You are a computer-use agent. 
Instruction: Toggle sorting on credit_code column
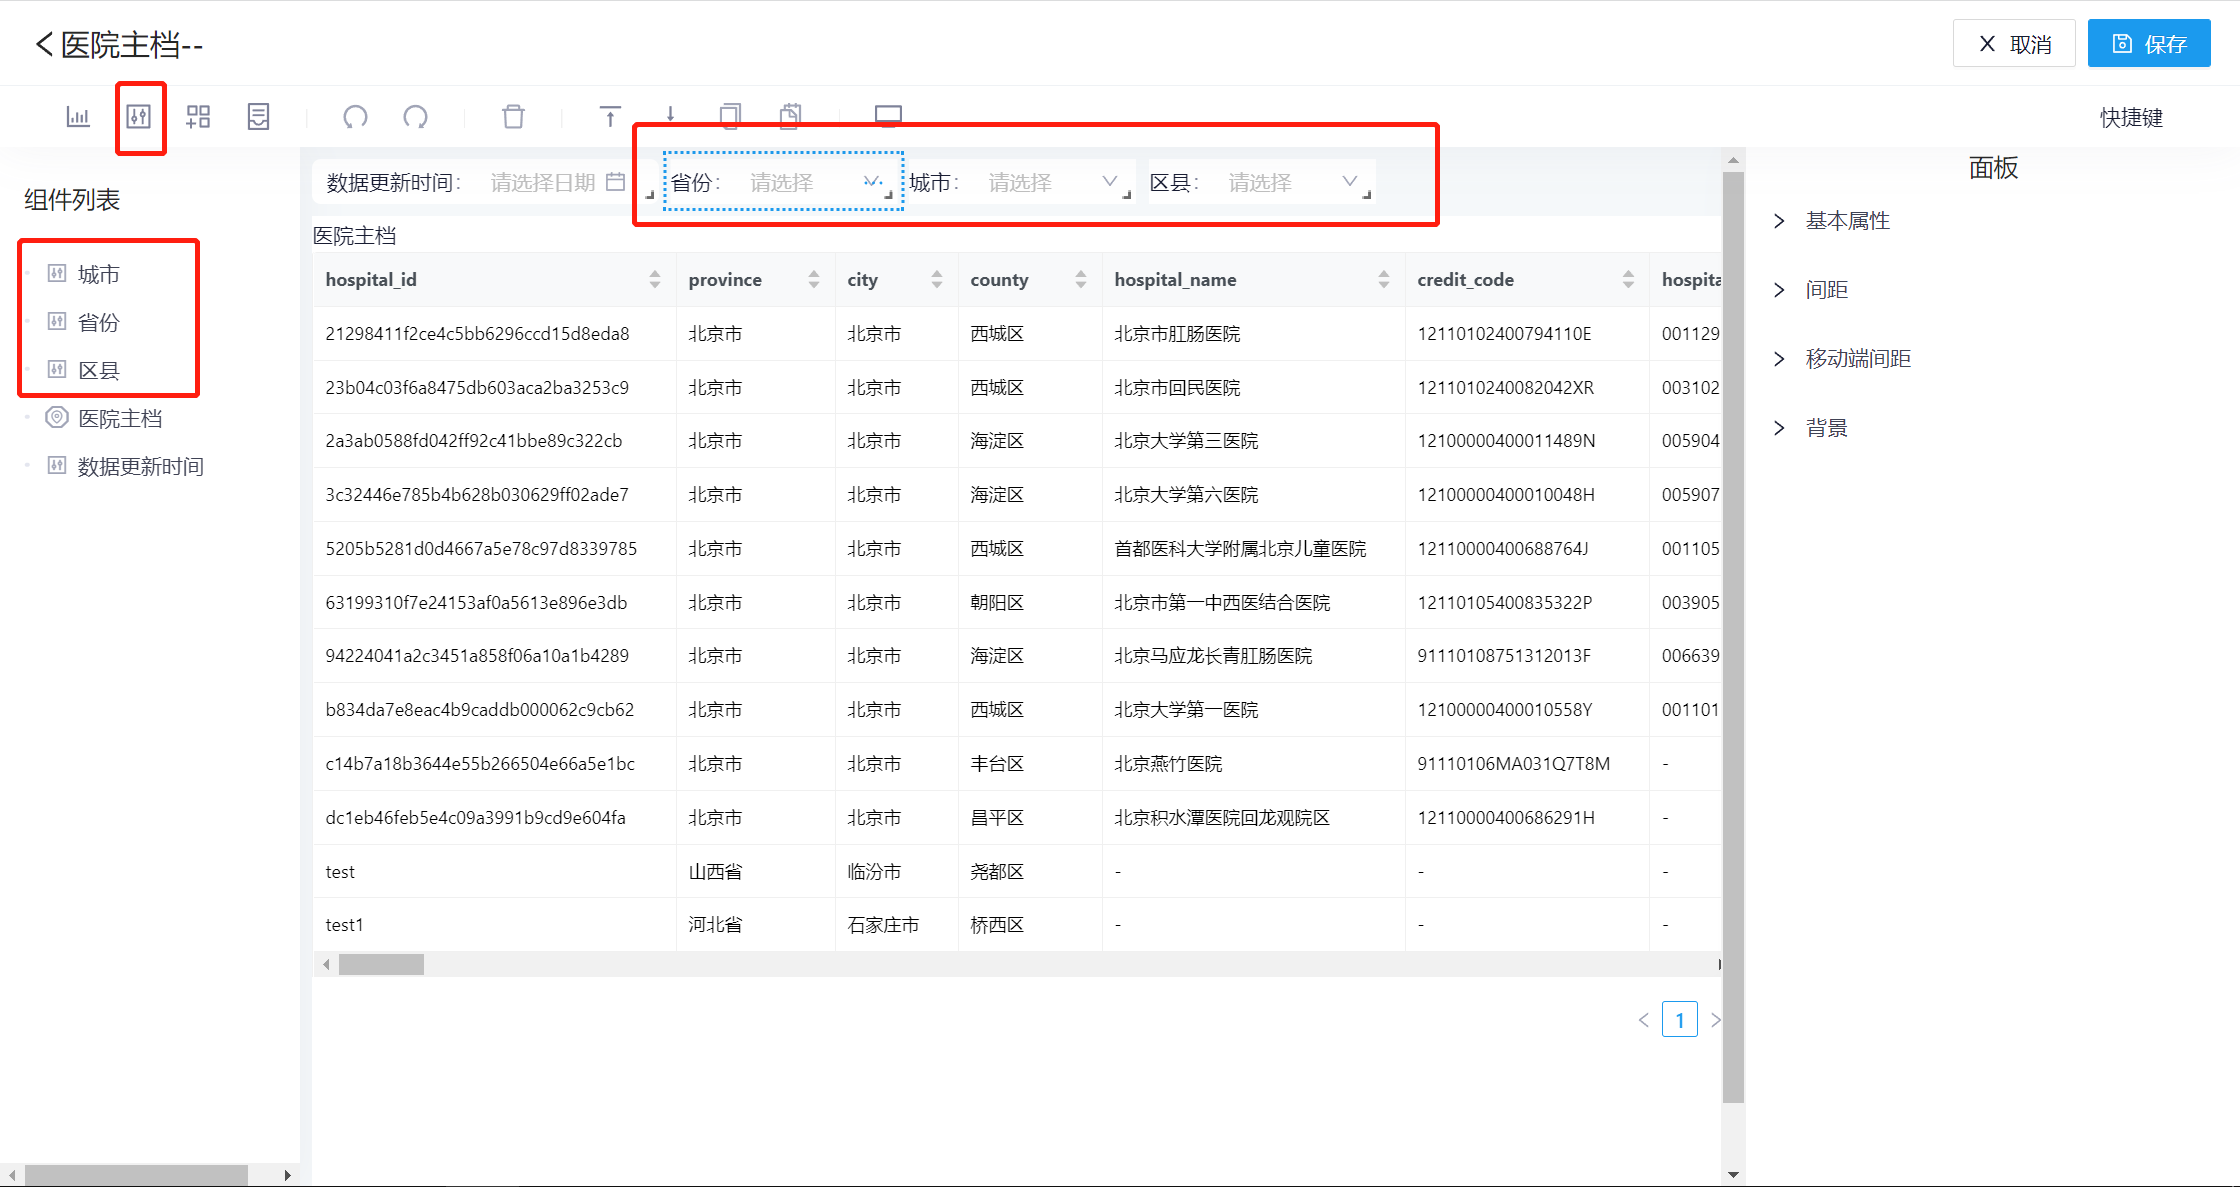[1629, 279]
